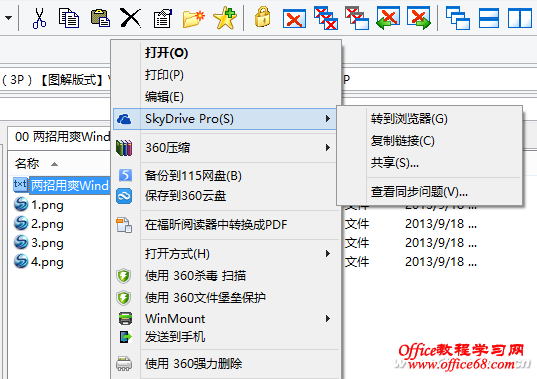Close other tabs icon

(x=357, y=18)
